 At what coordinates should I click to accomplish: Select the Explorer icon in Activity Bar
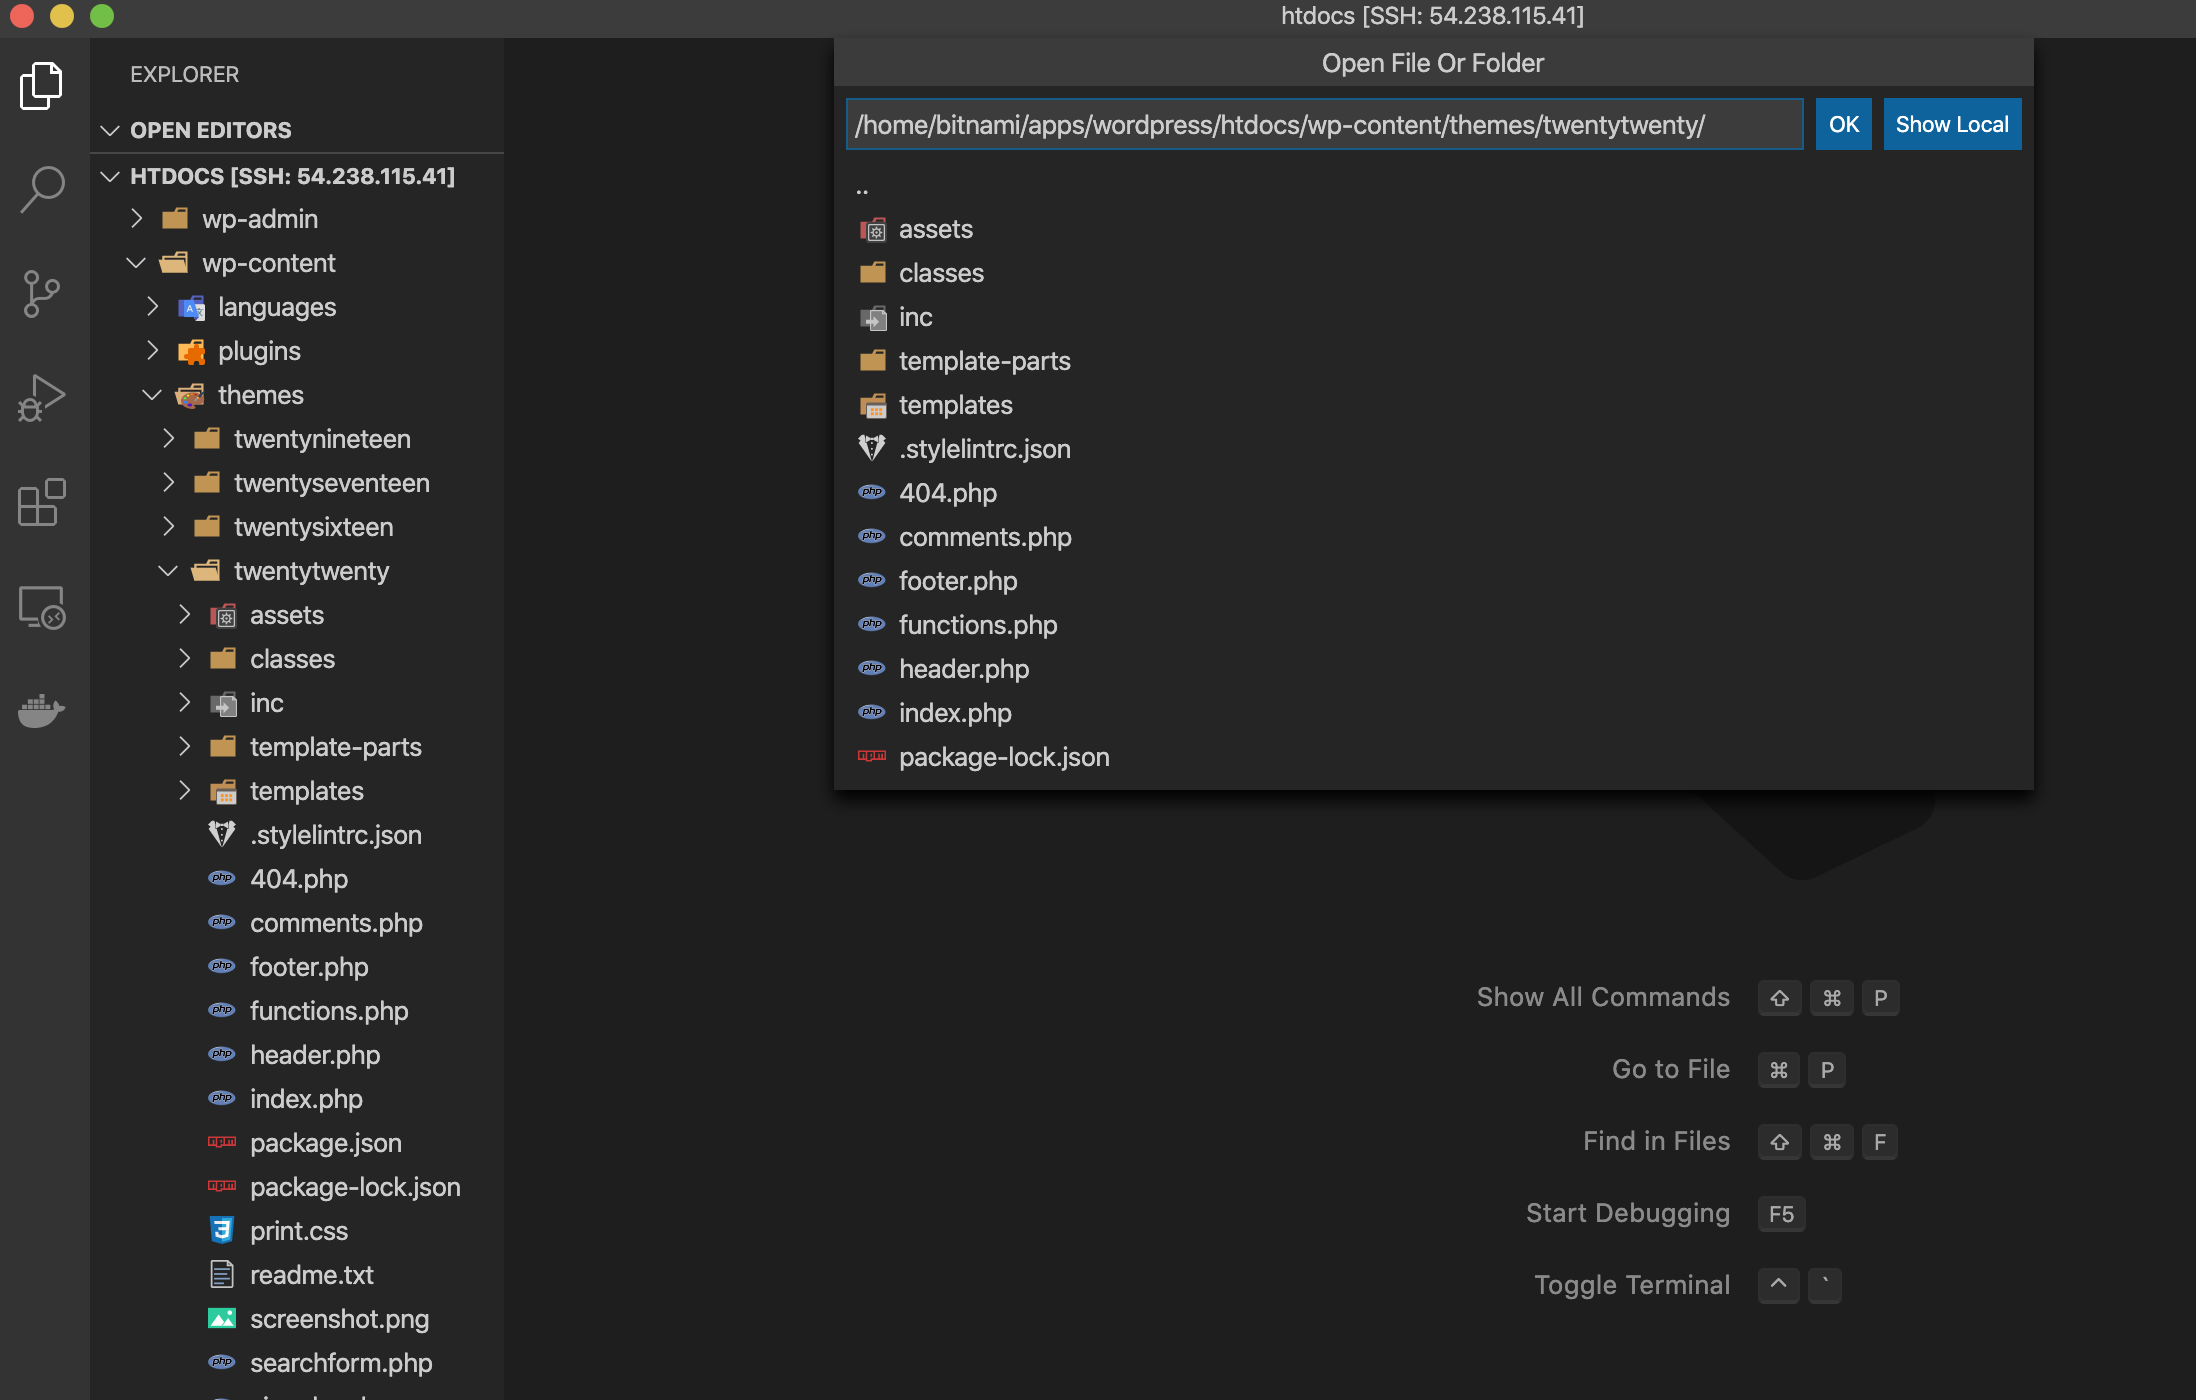click(41, 85)
